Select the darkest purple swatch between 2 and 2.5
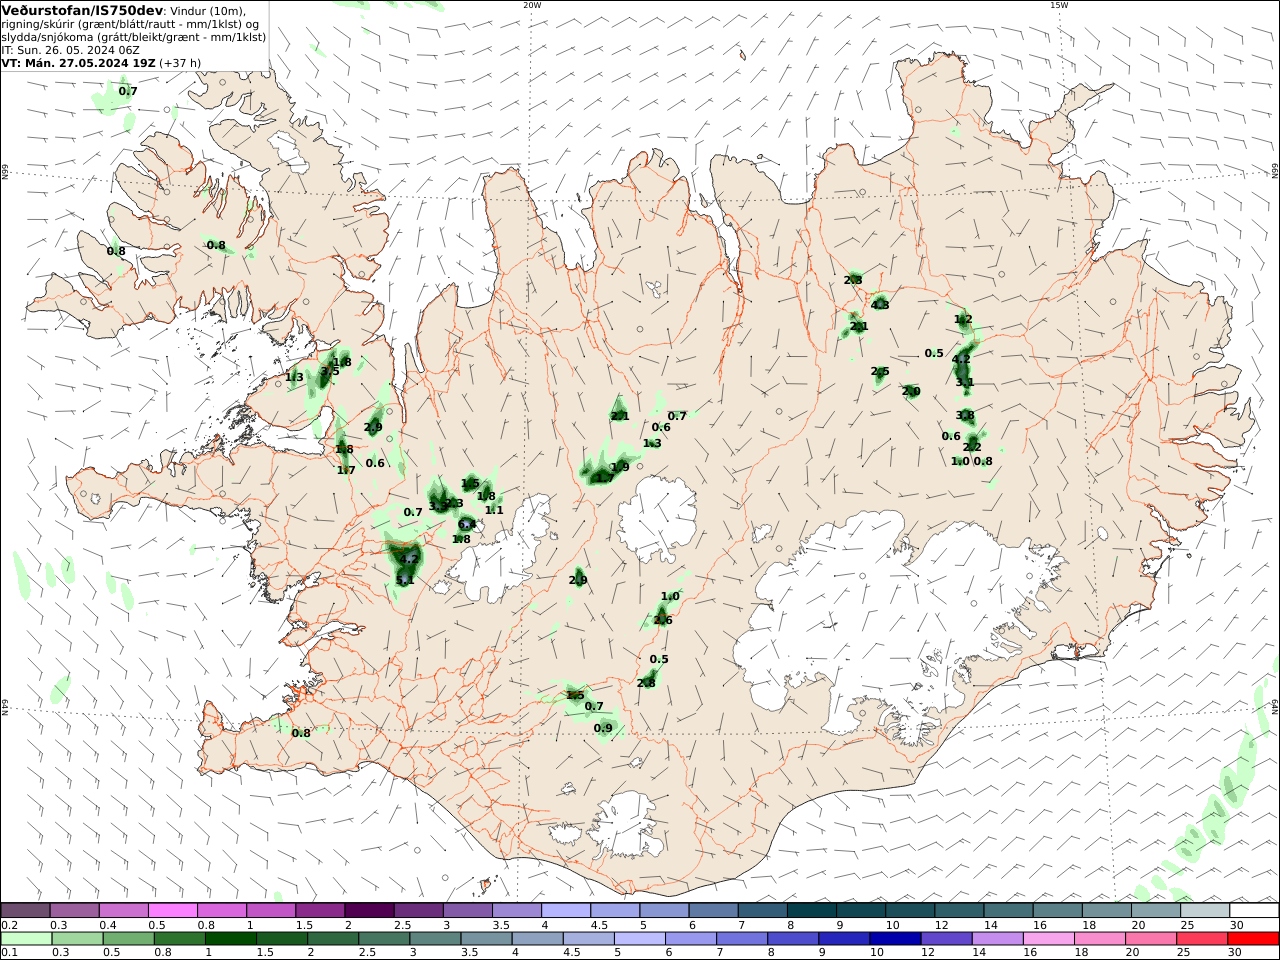Viewport: 1280px width, 960px height. point(369,910)
